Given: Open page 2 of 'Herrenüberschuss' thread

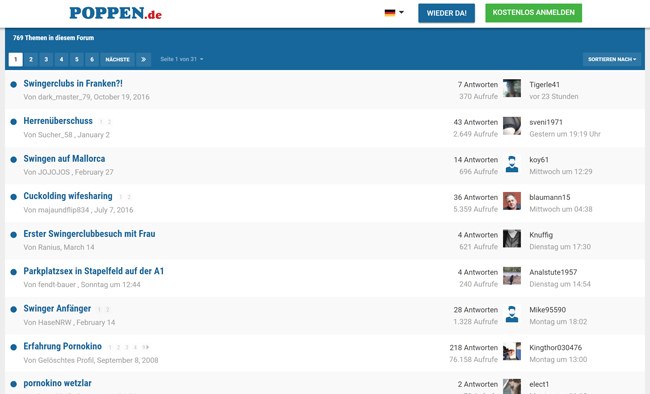Looking at the screenshot, I should pos(109,122).
